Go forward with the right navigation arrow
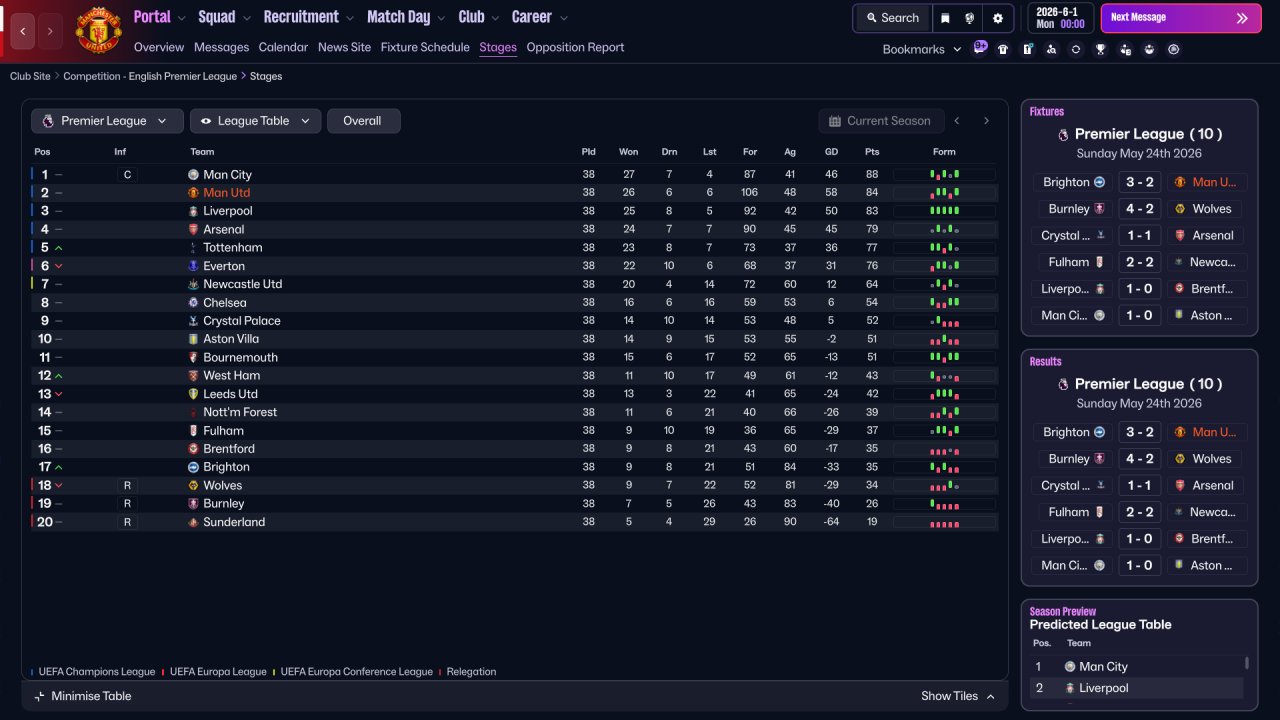 (51, 31)
